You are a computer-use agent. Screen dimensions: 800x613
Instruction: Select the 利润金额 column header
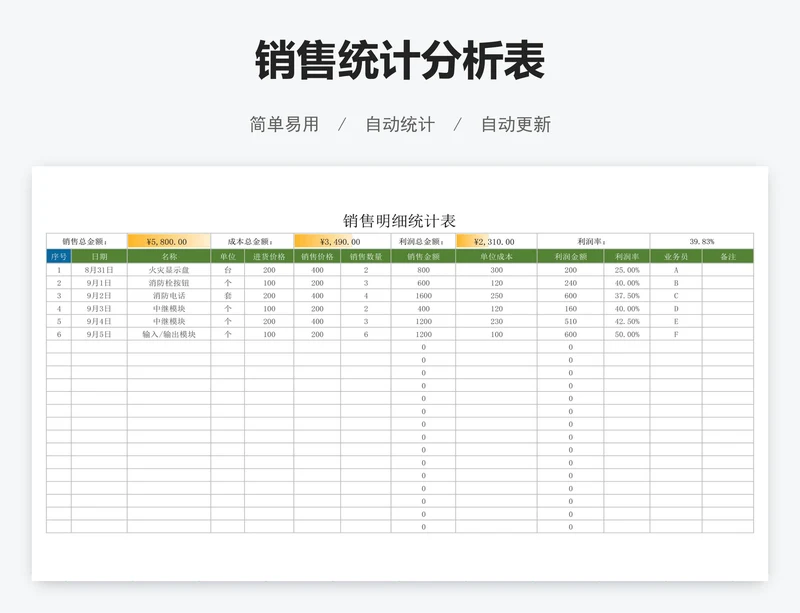point(570,256)
